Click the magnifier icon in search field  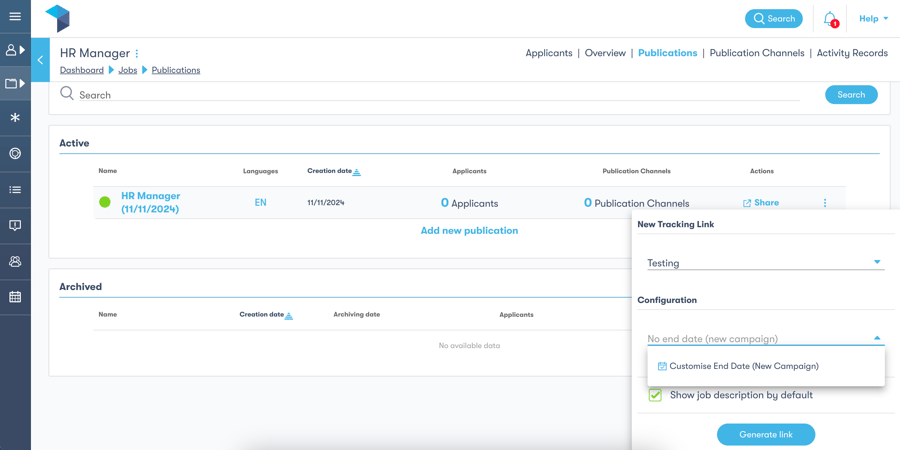67,94
